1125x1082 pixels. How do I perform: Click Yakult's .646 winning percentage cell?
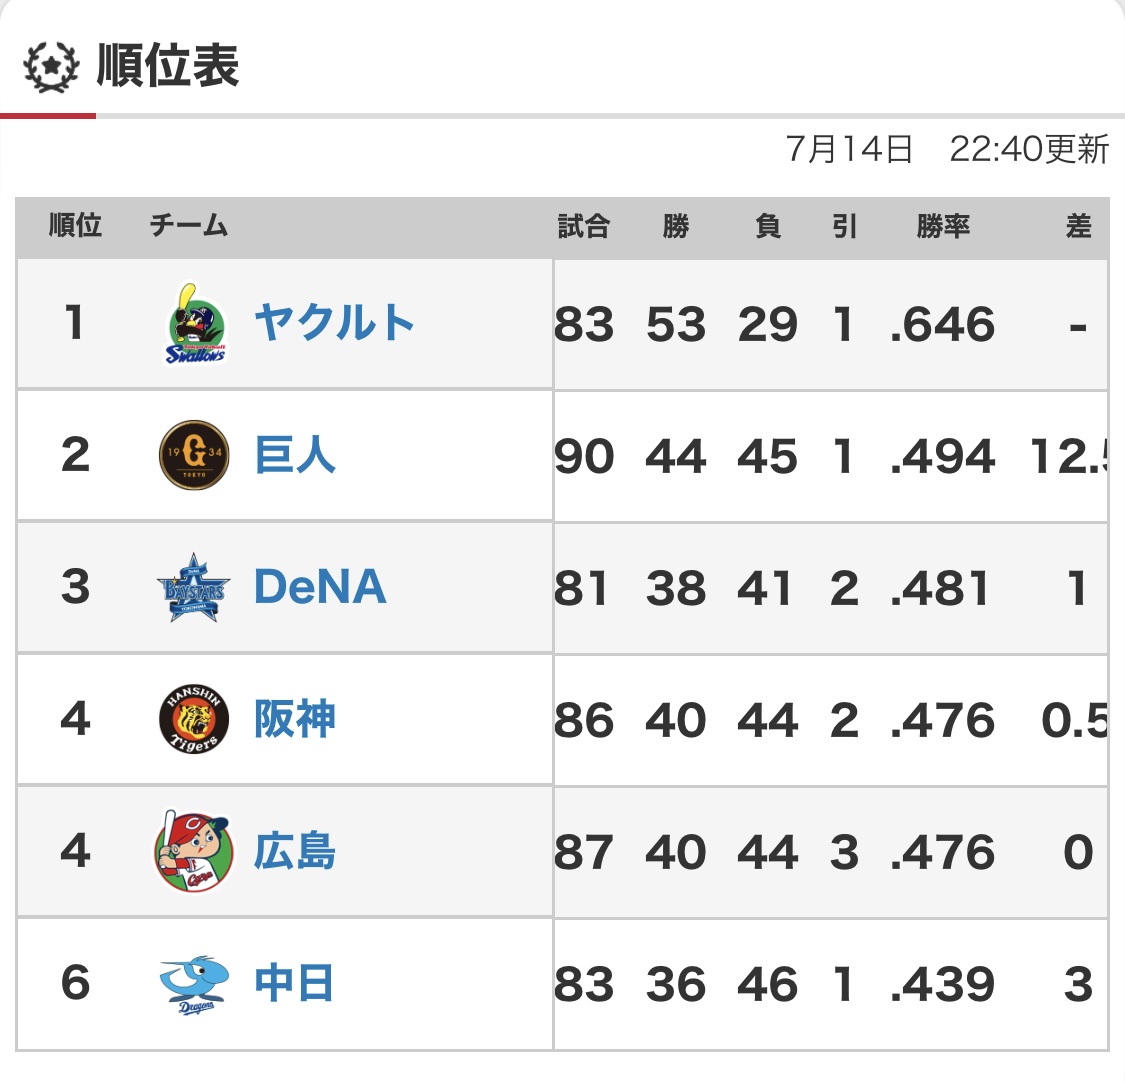943,325
